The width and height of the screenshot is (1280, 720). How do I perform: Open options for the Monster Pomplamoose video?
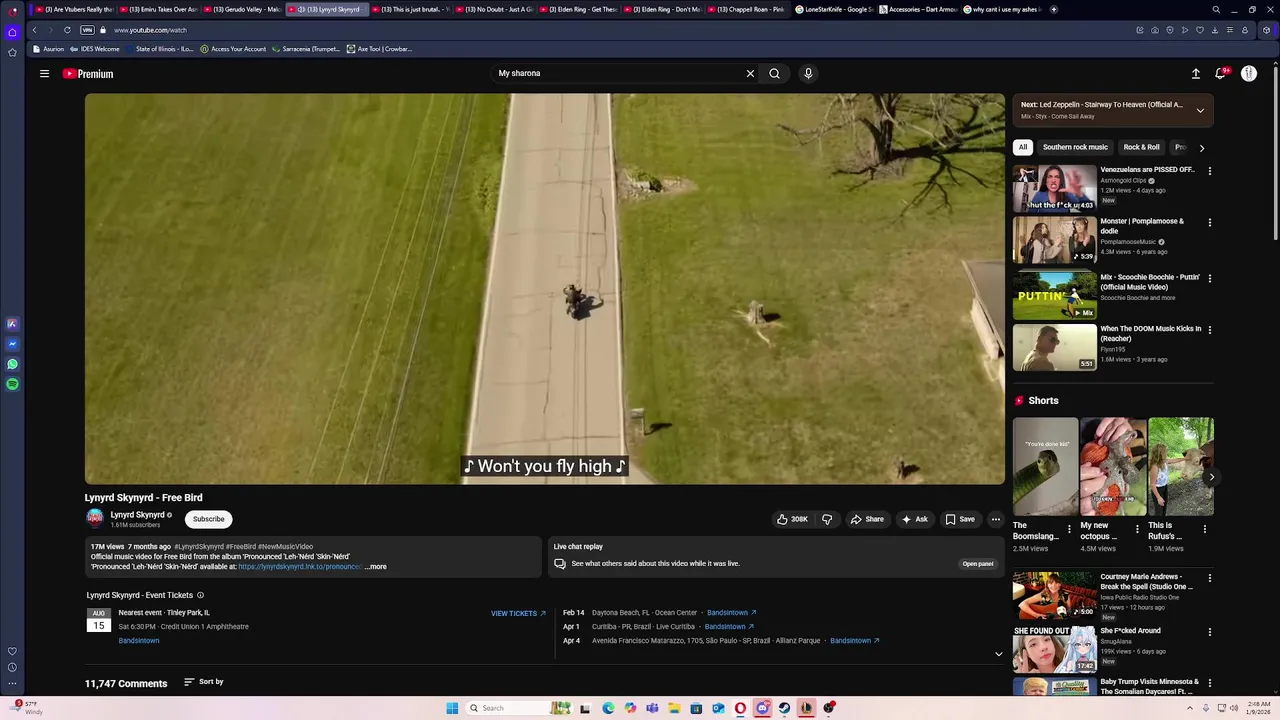[1209, 223]
